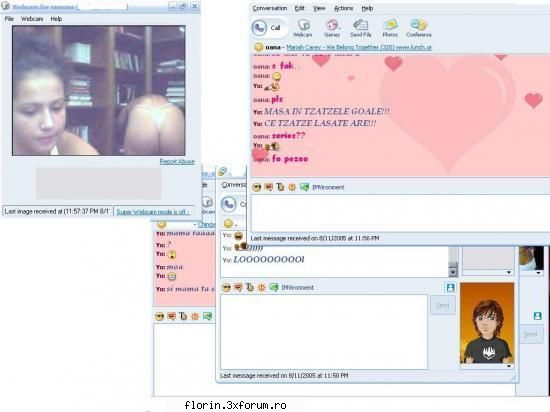Open the Actions menu

click(x=343, y=8)
